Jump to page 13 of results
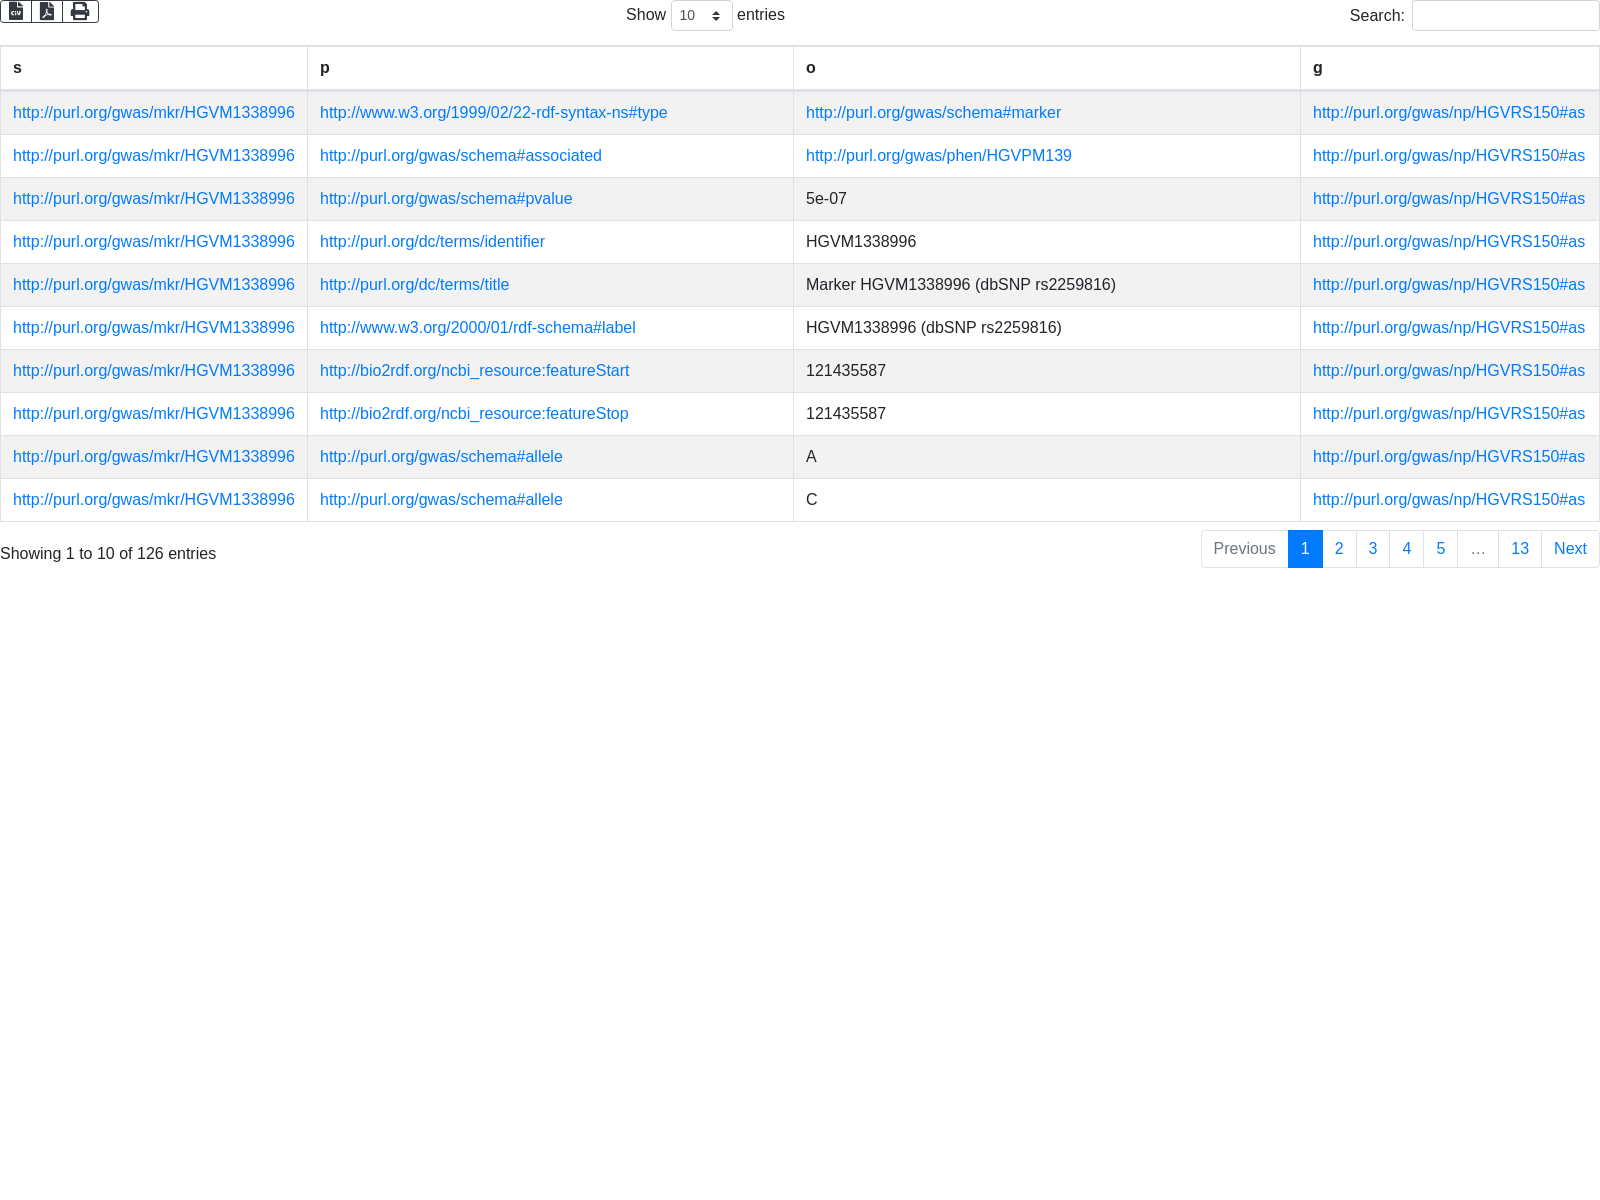Screen dimensions: 1600x1200 pyautogui.click(x=1520, y=549)
